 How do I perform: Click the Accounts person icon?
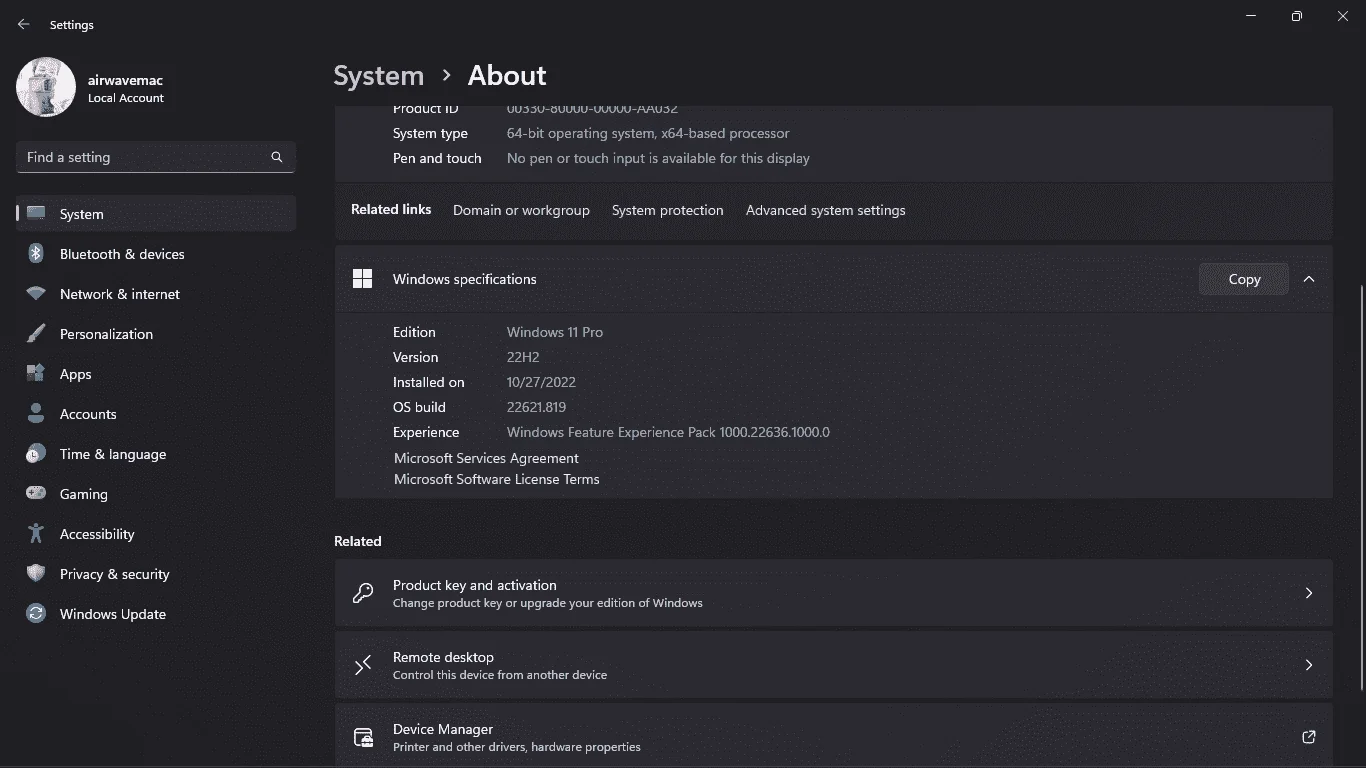pyautogui.click(x=36, y=414)
